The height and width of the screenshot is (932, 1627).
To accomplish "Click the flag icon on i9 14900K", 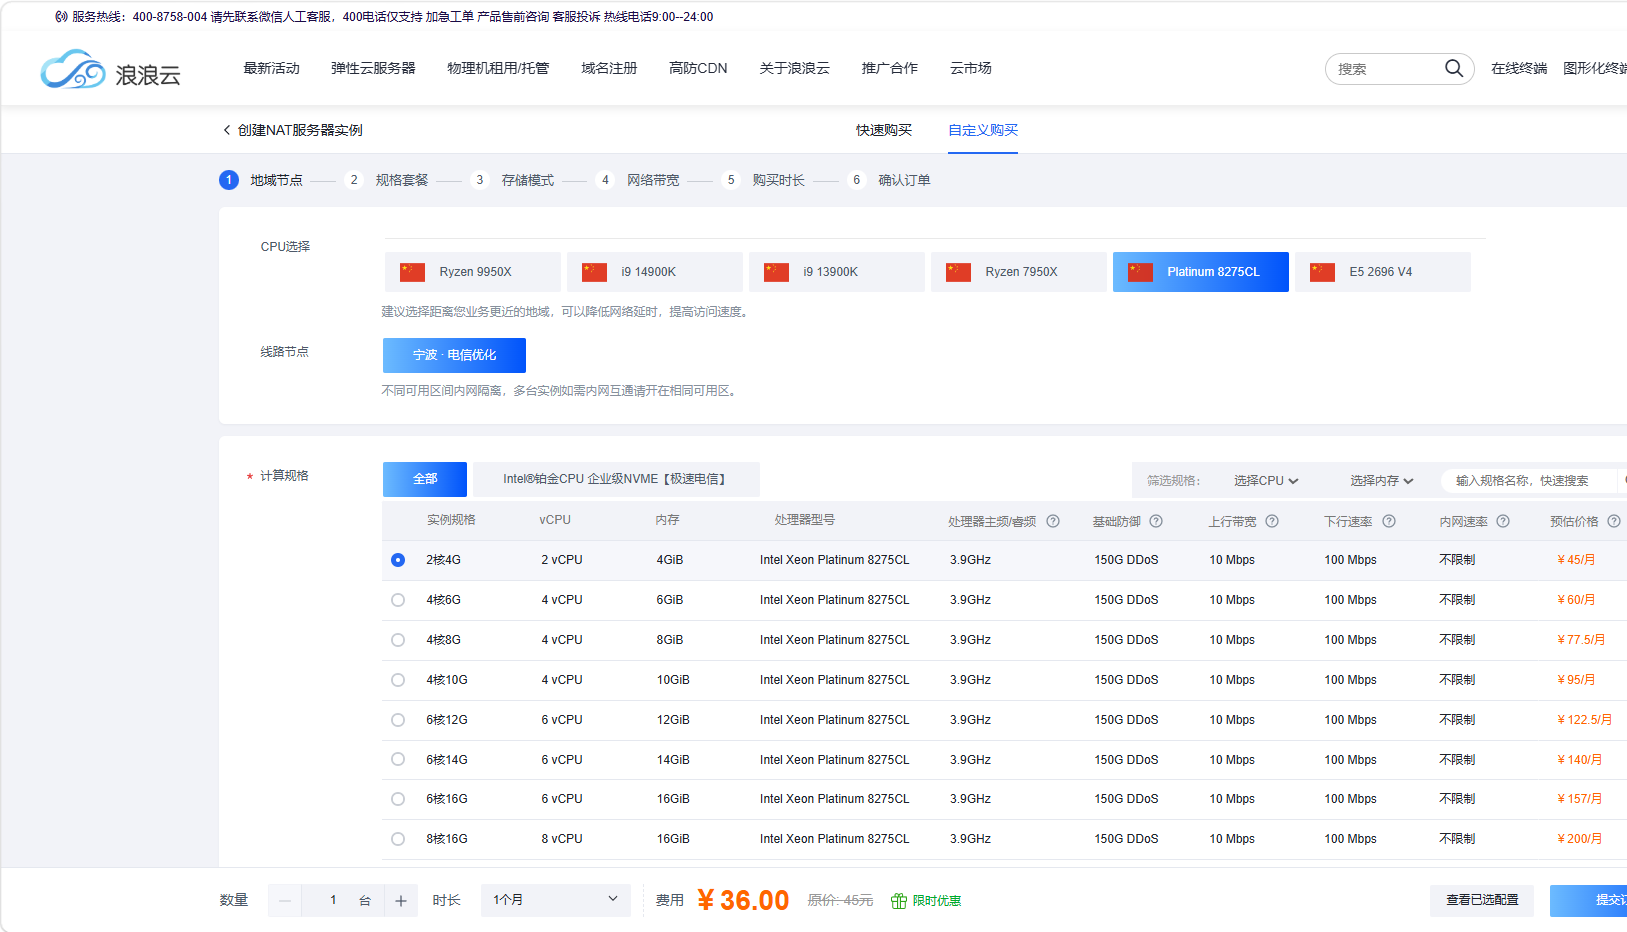I will [x=595, y=272].
